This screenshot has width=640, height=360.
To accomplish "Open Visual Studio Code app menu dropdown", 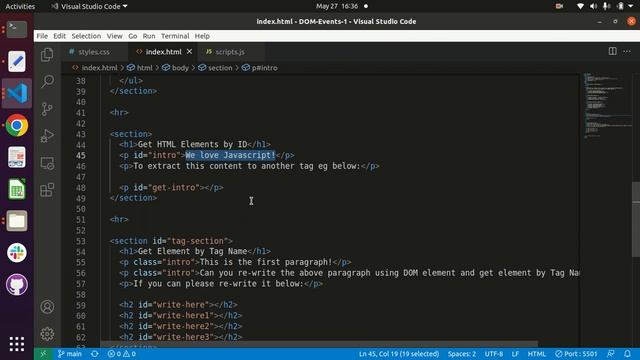I will point(89,6).
